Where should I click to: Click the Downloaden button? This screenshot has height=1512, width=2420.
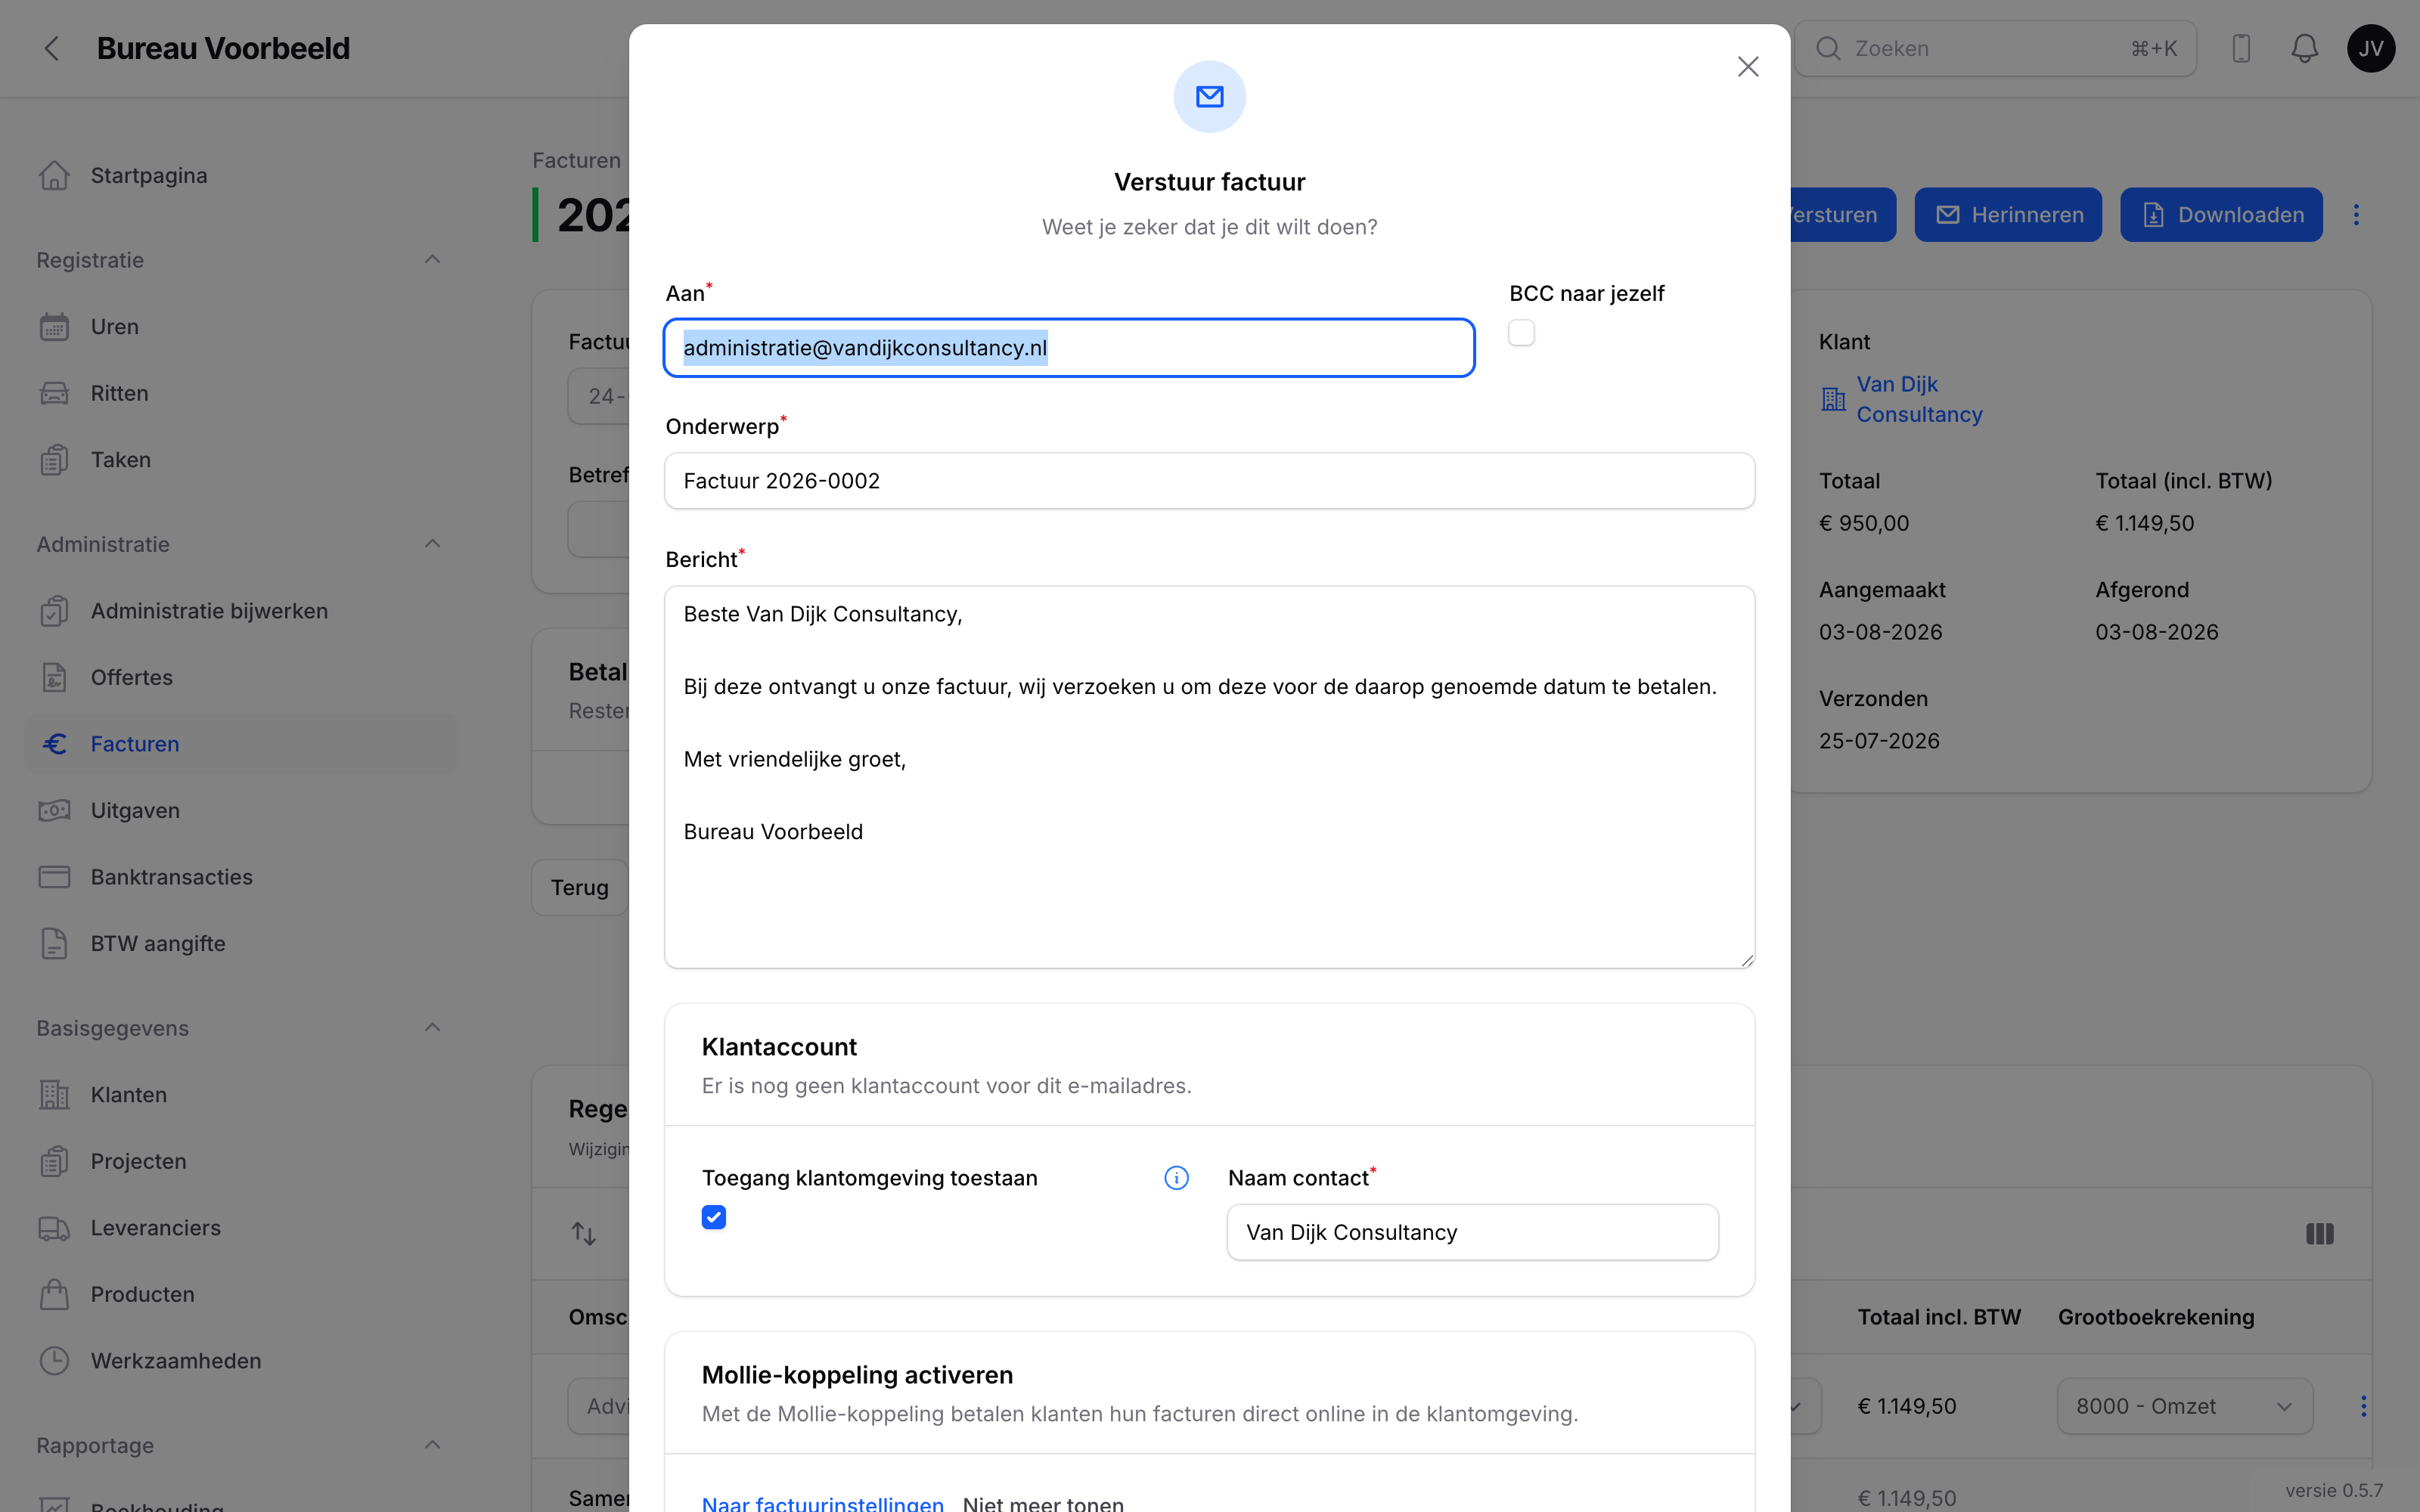point(2221,215)
